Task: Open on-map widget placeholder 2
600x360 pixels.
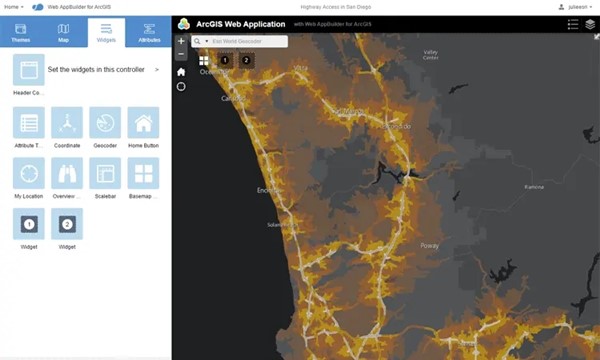Action: (x=246, y=60)
